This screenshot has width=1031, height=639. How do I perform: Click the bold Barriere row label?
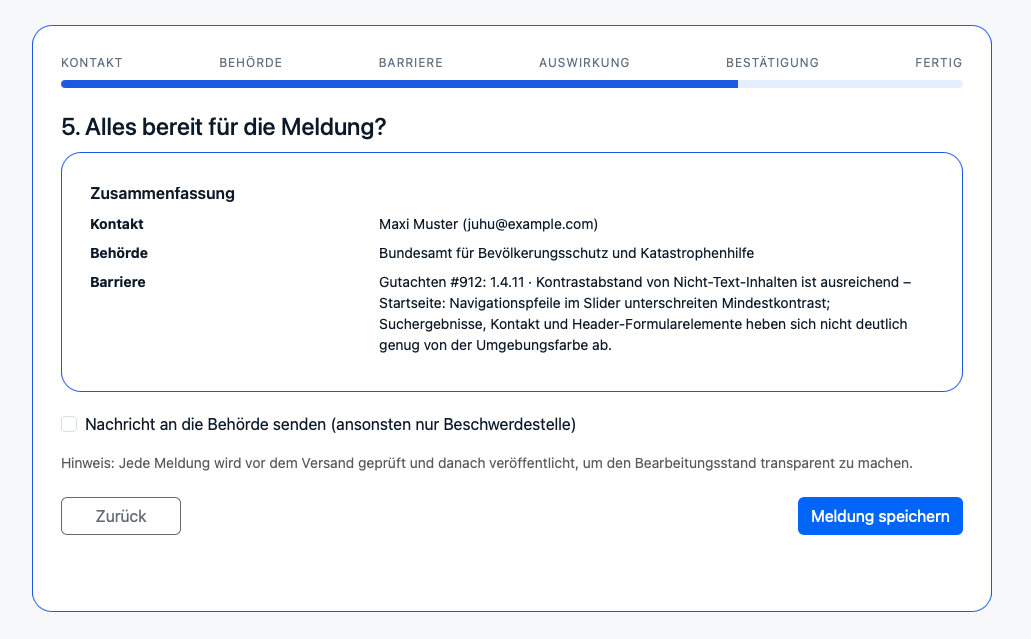pos(118,282)
